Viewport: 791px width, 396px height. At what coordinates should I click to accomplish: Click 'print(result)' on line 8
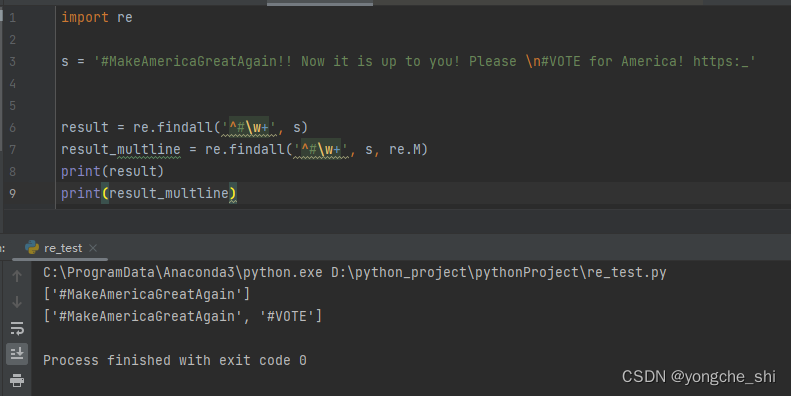click(x=112, y=172)
